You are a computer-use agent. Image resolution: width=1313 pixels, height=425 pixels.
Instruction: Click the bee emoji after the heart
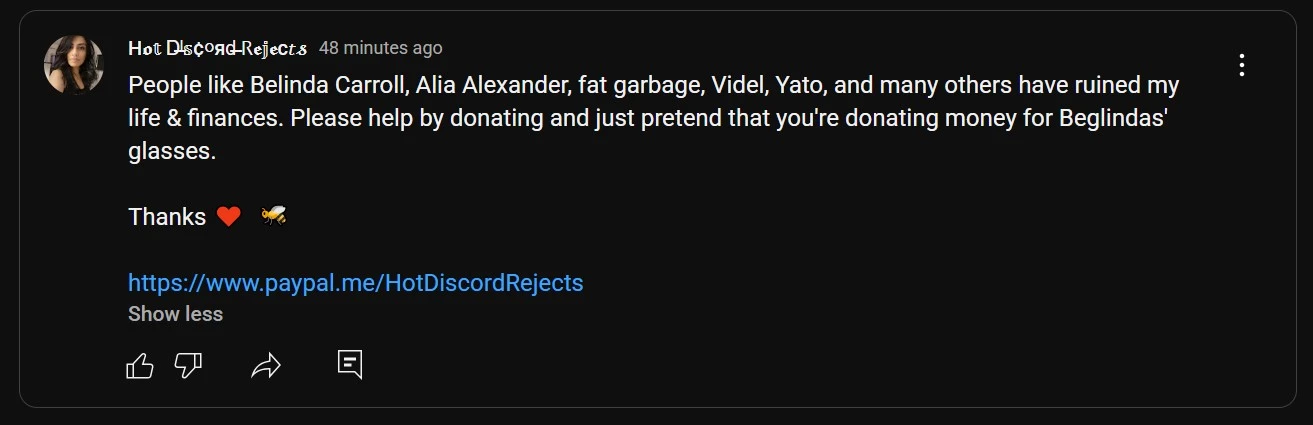(x=273, y=216)
